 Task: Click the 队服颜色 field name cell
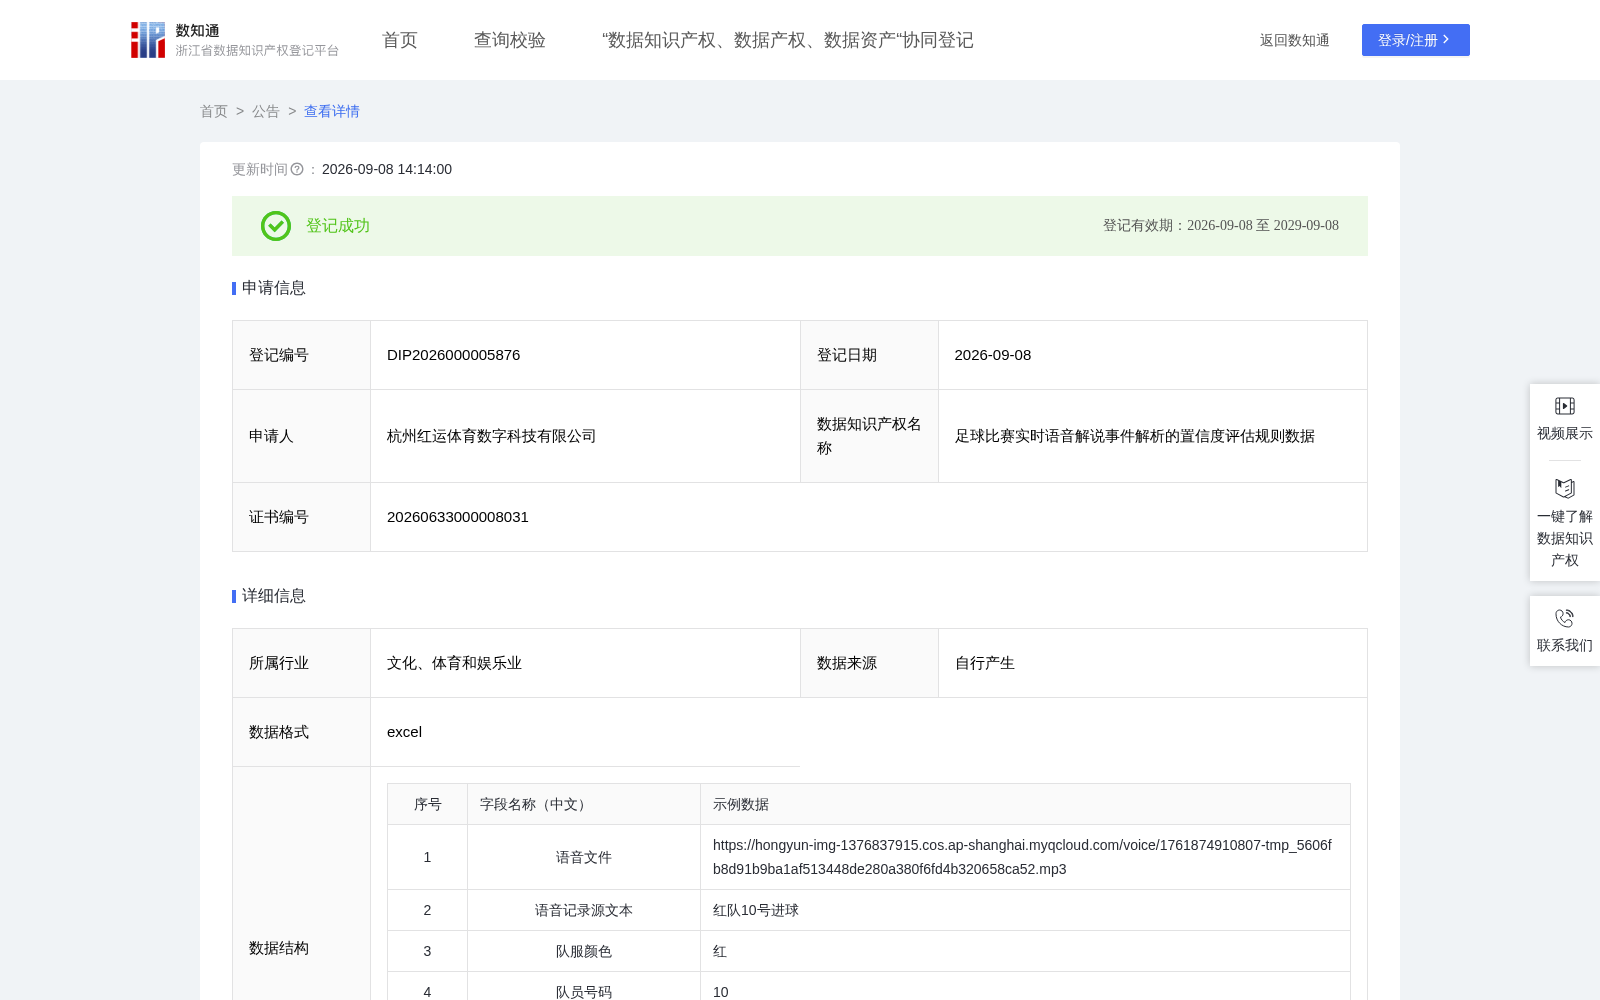point(584,951)
